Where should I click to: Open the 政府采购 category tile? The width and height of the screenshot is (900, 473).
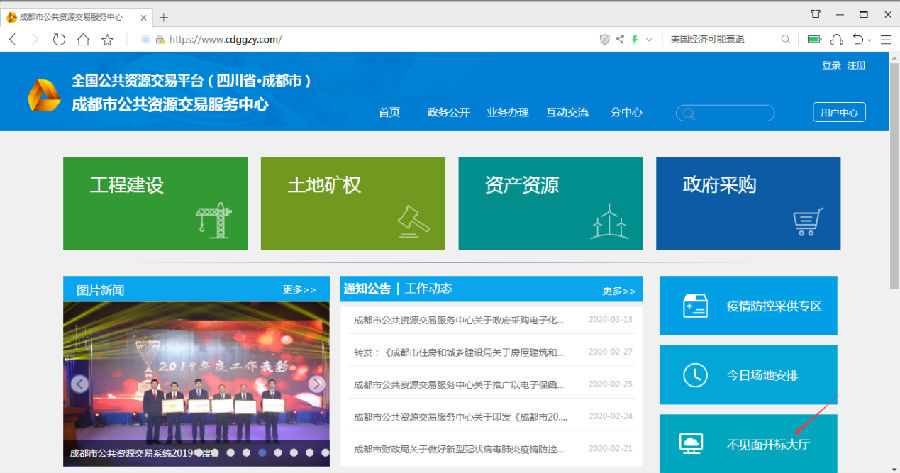pyautogui.click(x=748, y=203)
